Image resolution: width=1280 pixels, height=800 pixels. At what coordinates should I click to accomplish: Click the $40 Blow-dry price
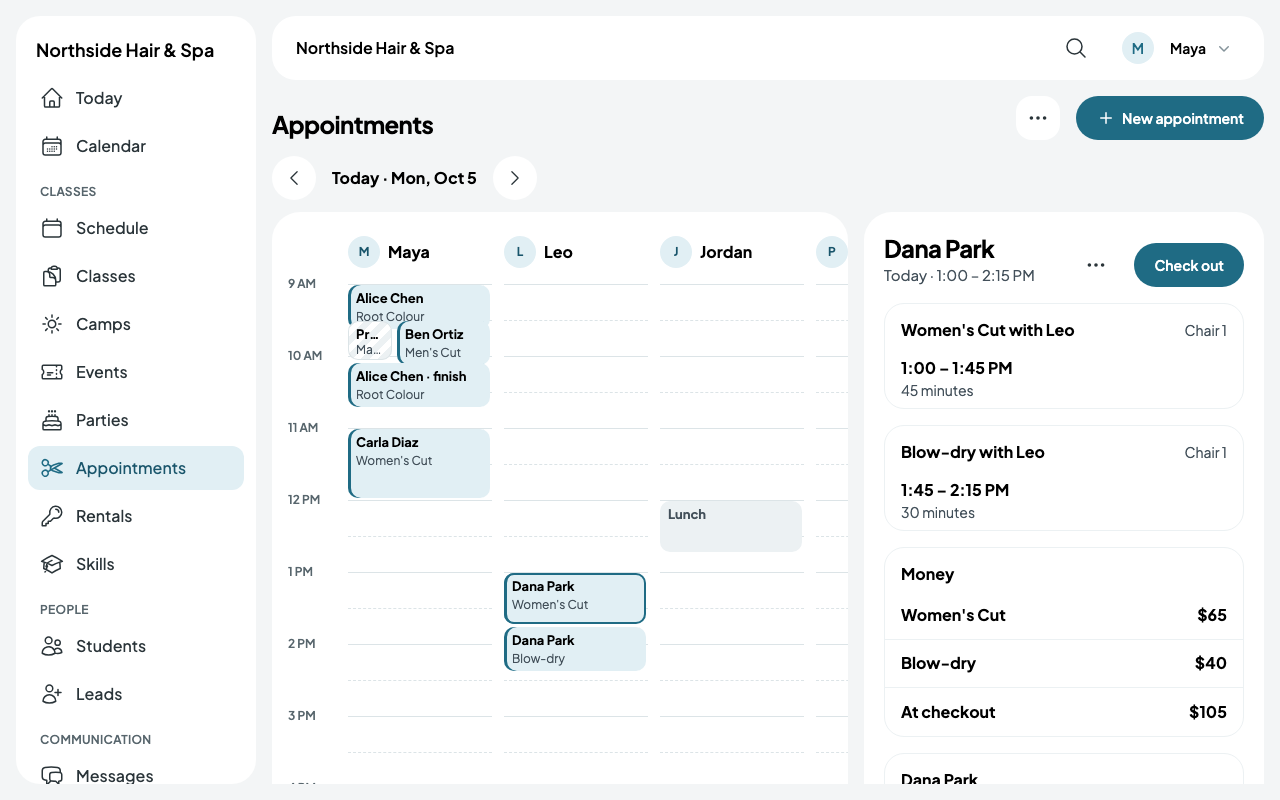[1211, 663]
